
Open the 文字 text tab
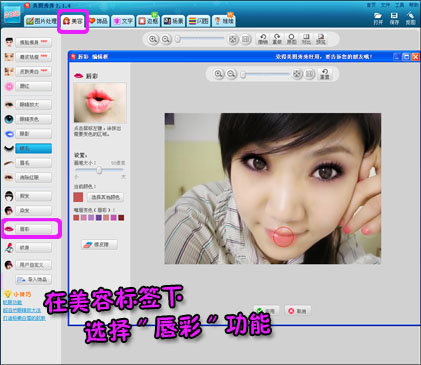tap(123, 21)
